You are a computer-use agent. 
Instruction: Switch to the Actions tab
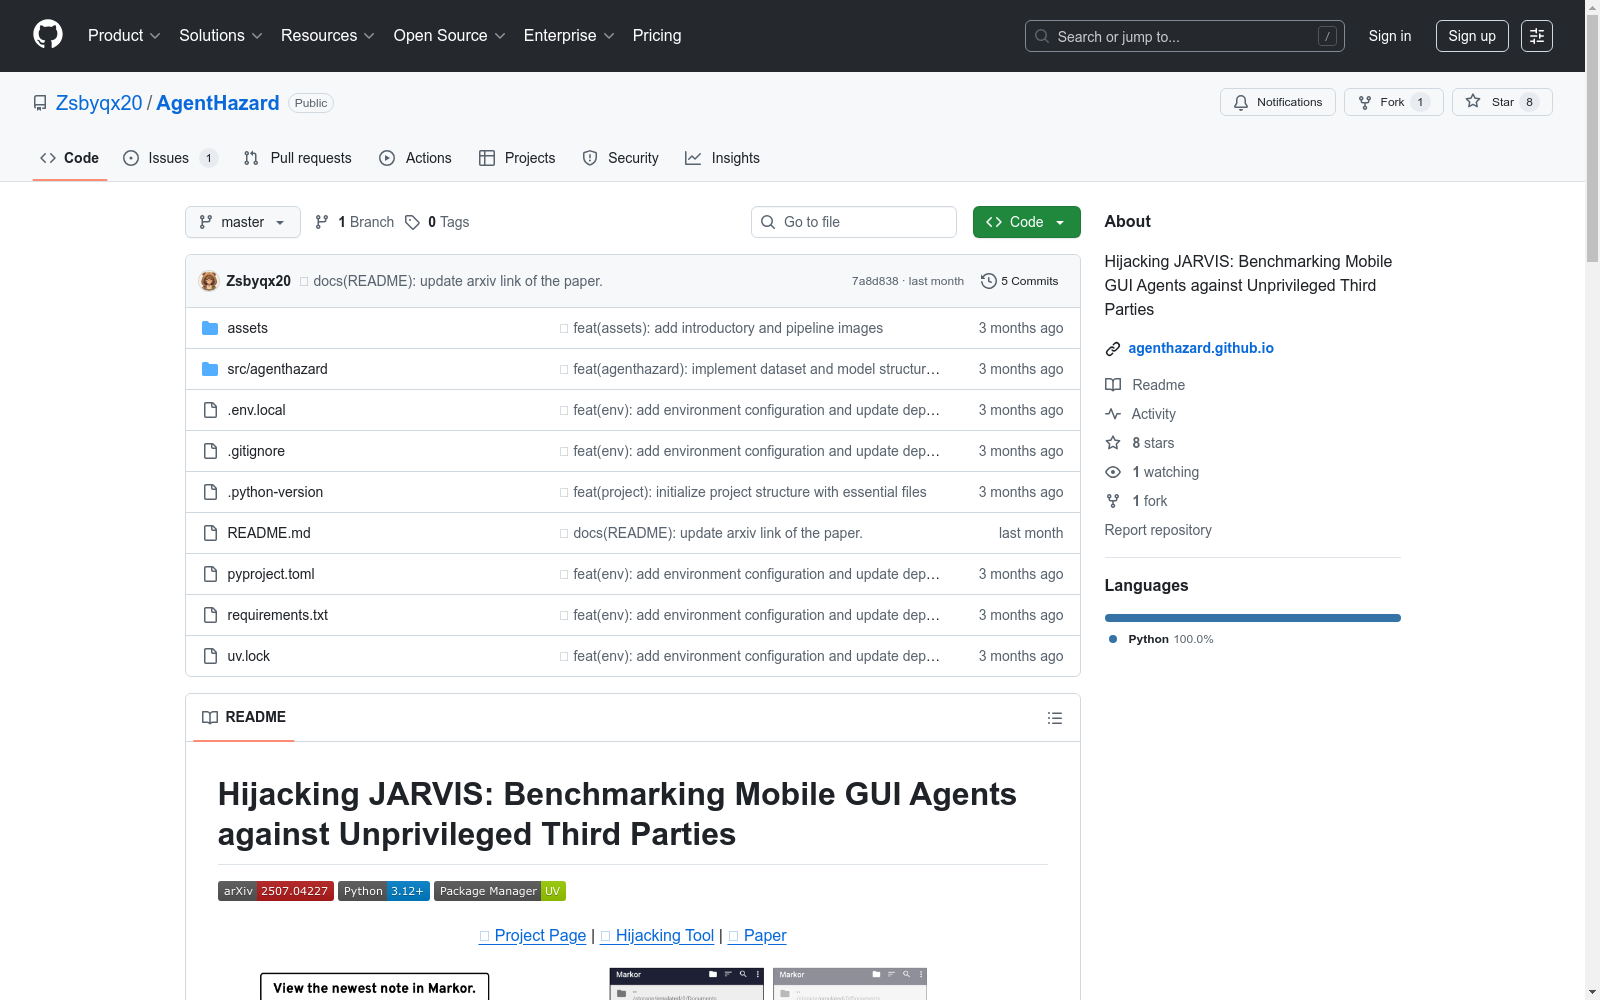point(415,158)
